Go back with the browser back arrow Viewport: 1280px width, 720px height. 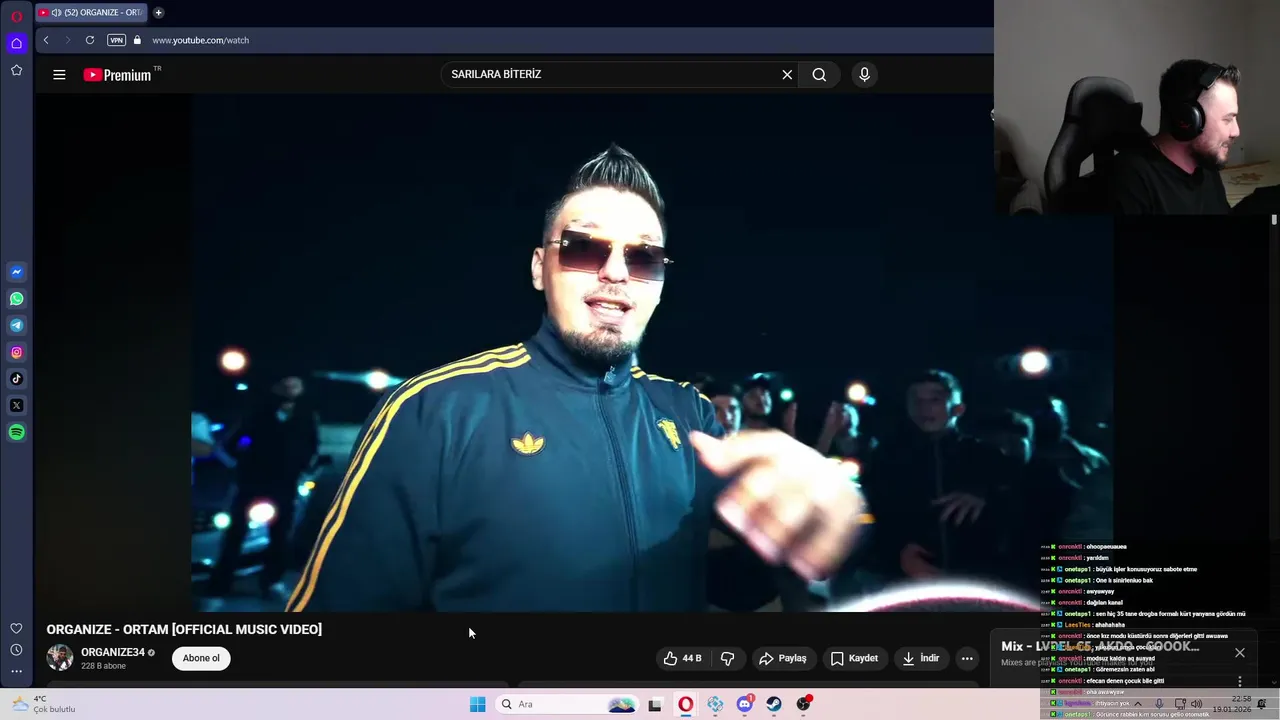(x=46, y=40)
